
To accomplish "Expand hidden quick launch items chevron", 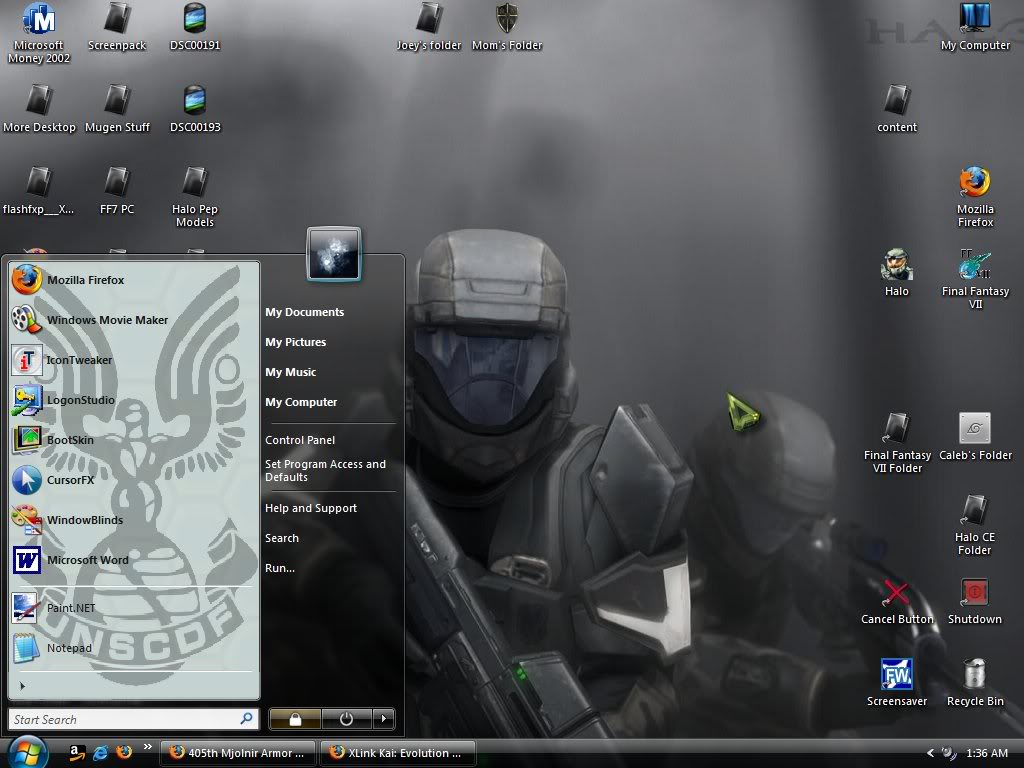I will click(148, 747).
